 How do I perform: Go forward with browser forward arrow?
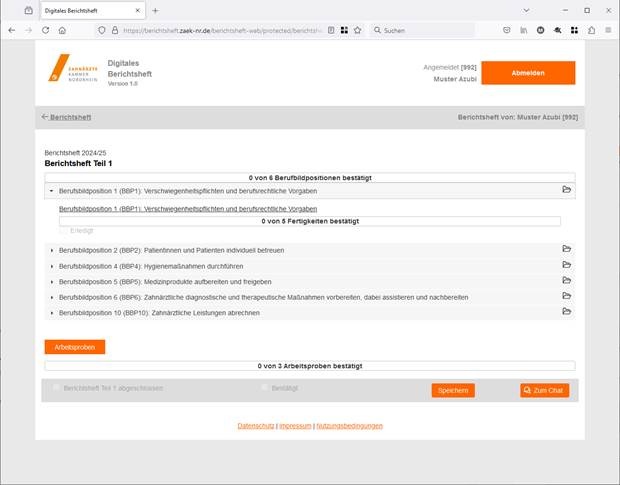click(x=28, y=30)
